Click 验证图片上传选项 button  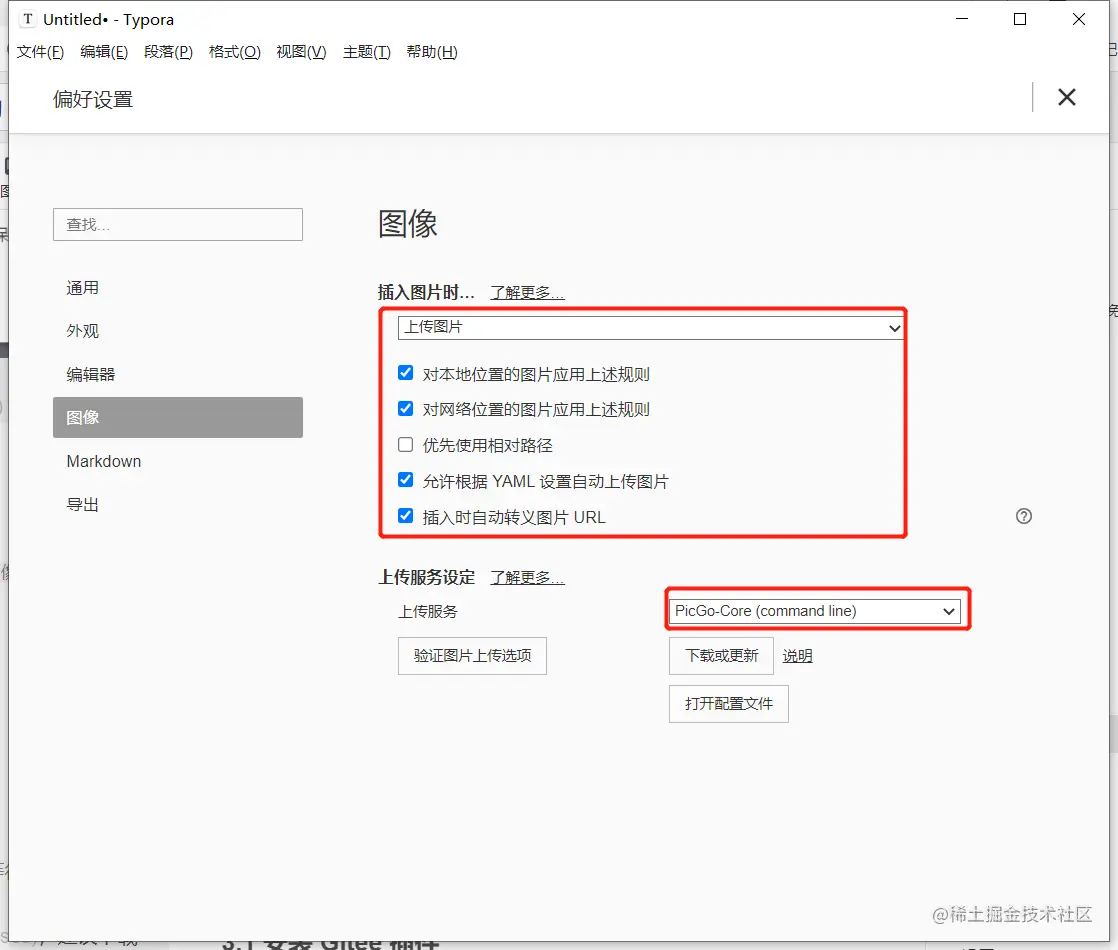click(x=472, y=656)
